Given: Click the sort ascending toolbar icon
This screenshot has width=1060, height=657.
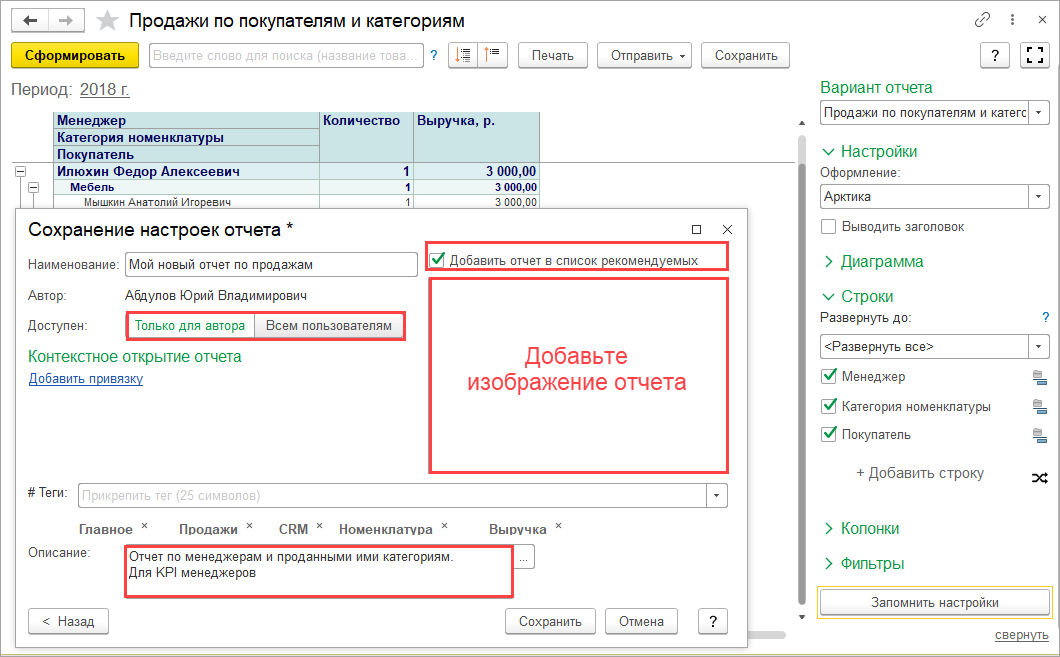Looking at the screenshot, I should click(492, 55).
